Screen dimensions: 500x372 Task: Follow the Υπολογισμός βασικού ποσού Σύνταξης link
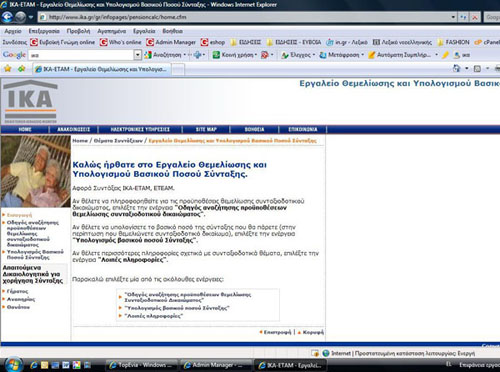pos(177,308)
